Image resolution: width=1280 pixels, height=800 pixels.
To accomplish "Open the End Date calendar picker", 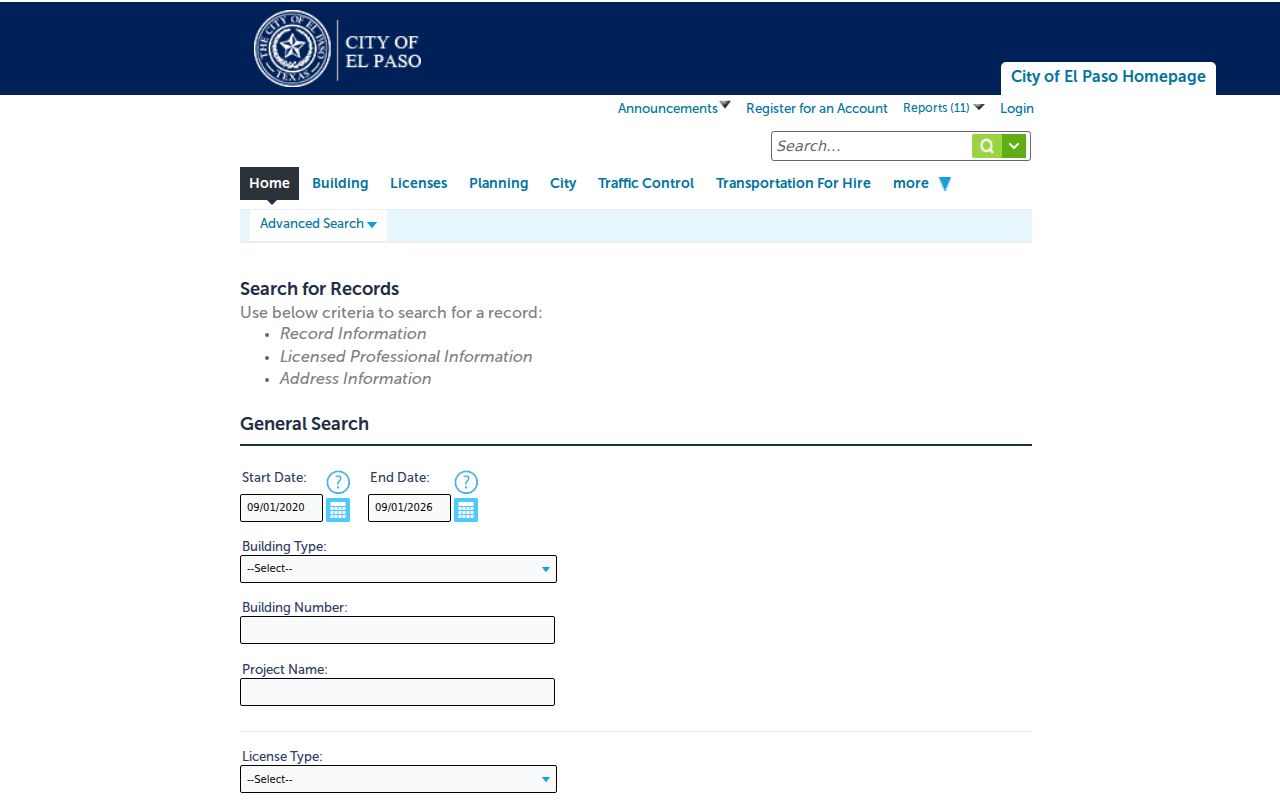I will click(466, 510).
